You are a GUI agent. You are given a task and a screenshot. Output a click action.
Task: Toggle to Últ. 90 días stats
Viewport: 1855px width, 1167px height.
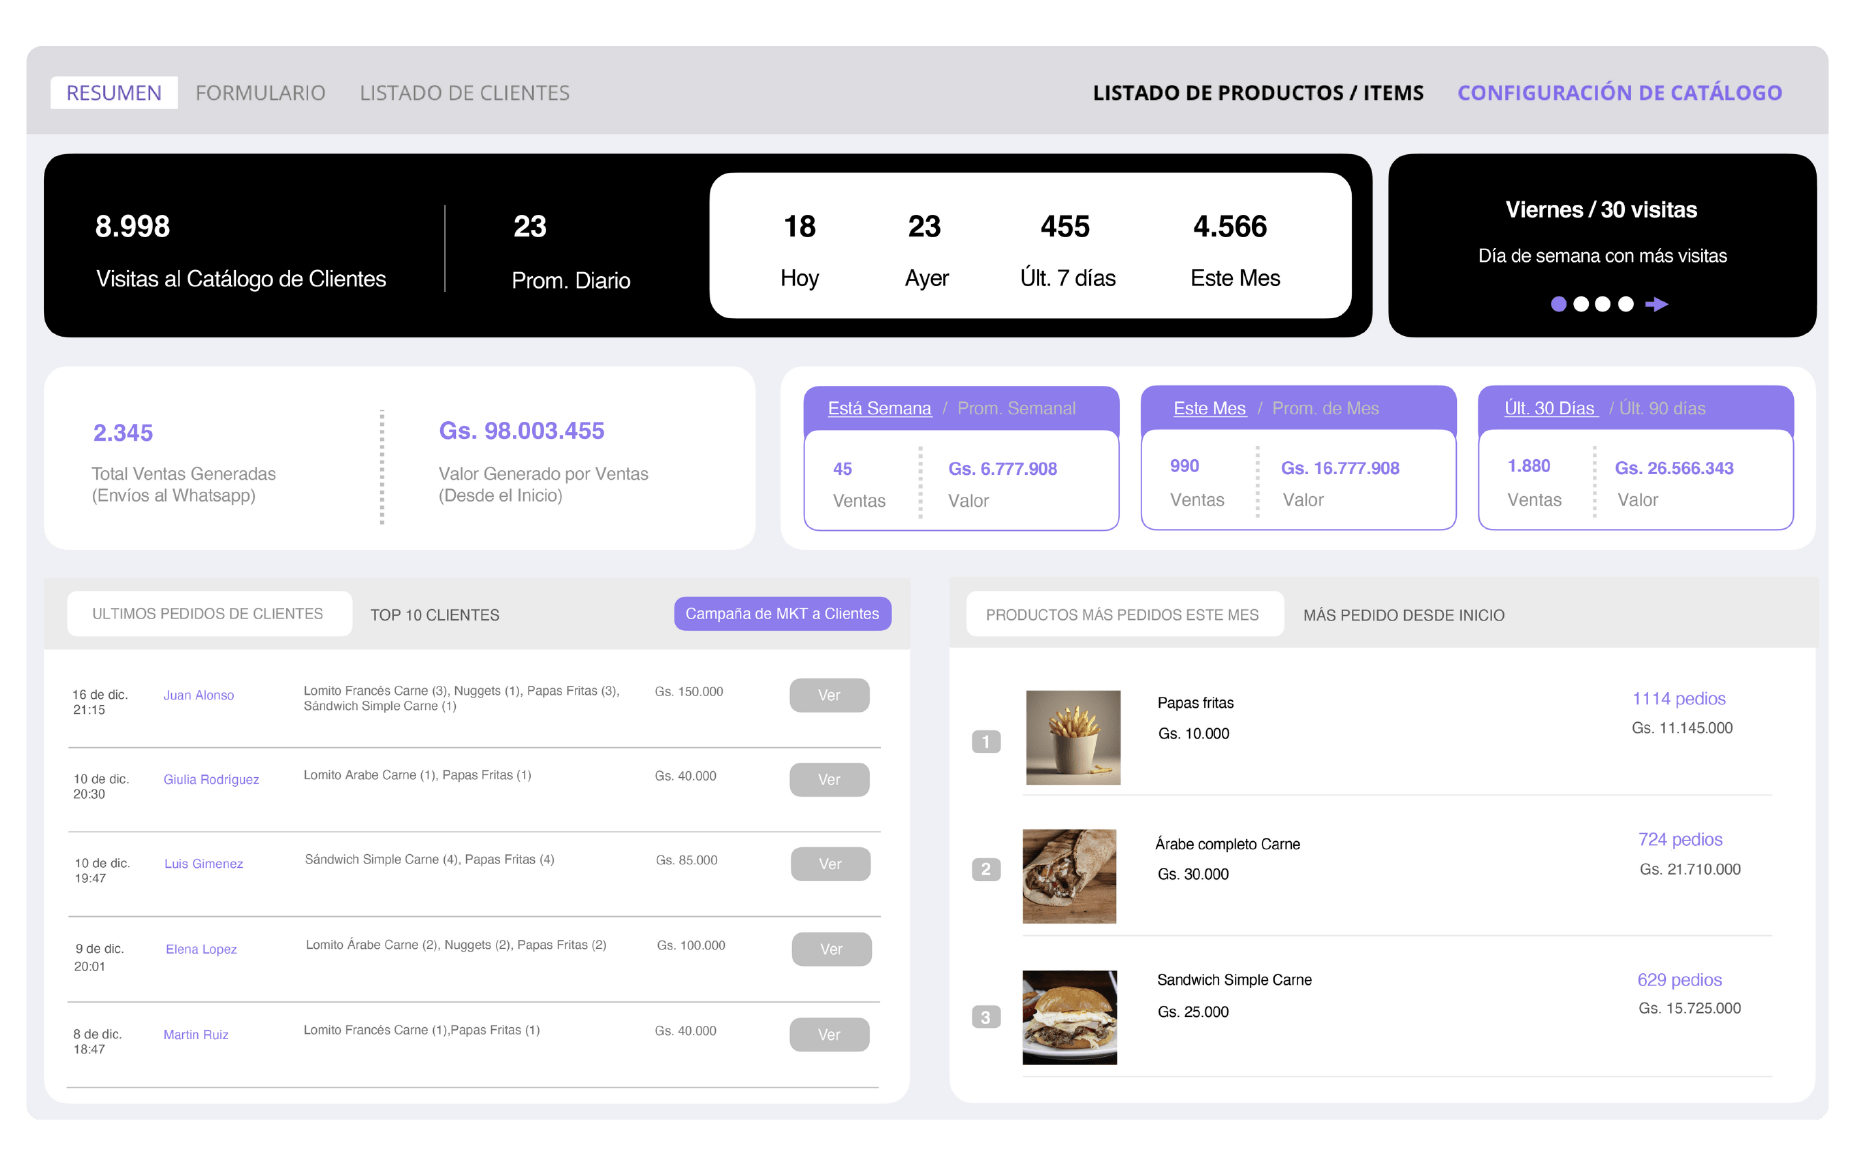1662,408
